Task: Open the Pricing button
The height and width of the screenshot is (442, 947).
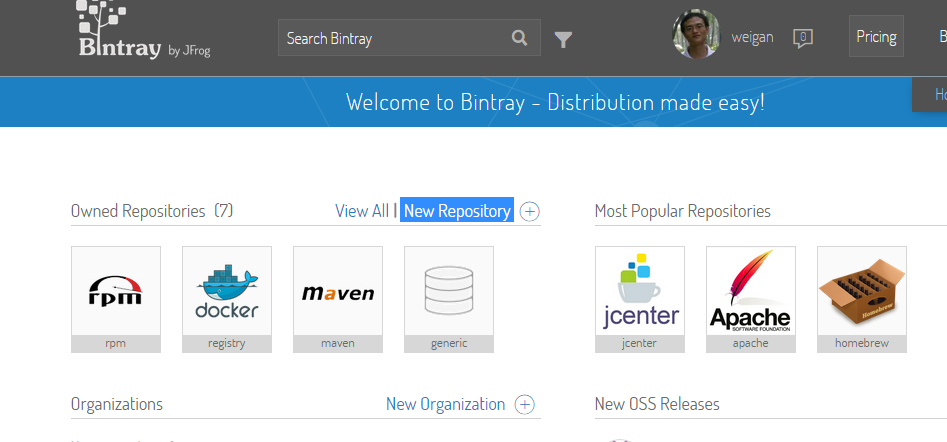Action: click(876, 36)
